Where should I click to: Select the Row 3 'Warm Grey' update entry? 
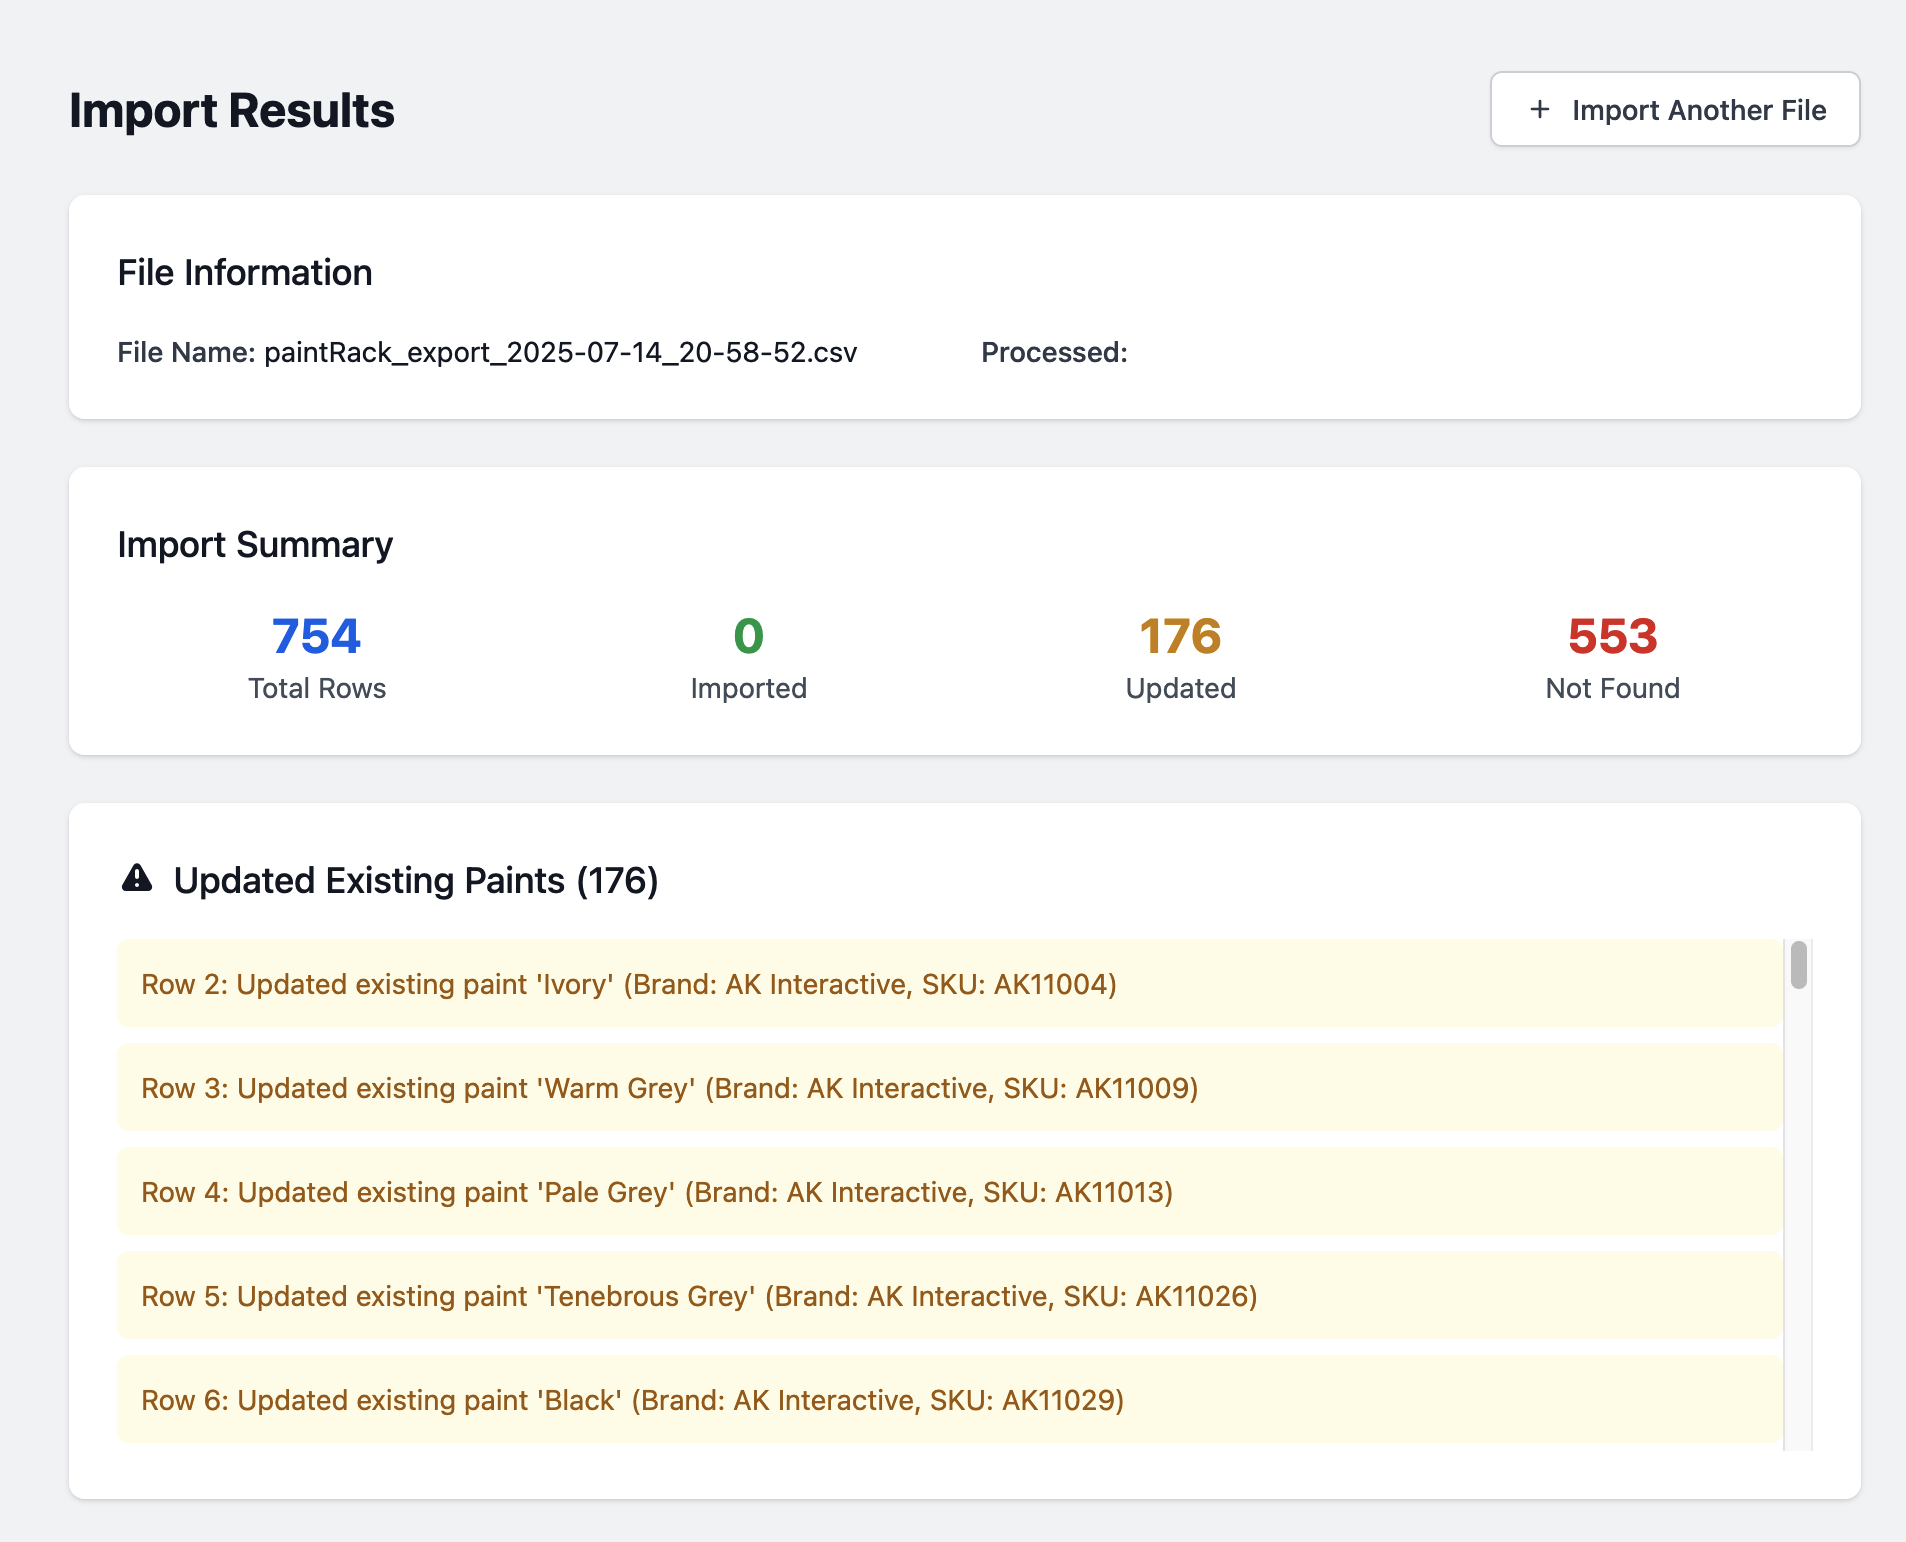950,1088
